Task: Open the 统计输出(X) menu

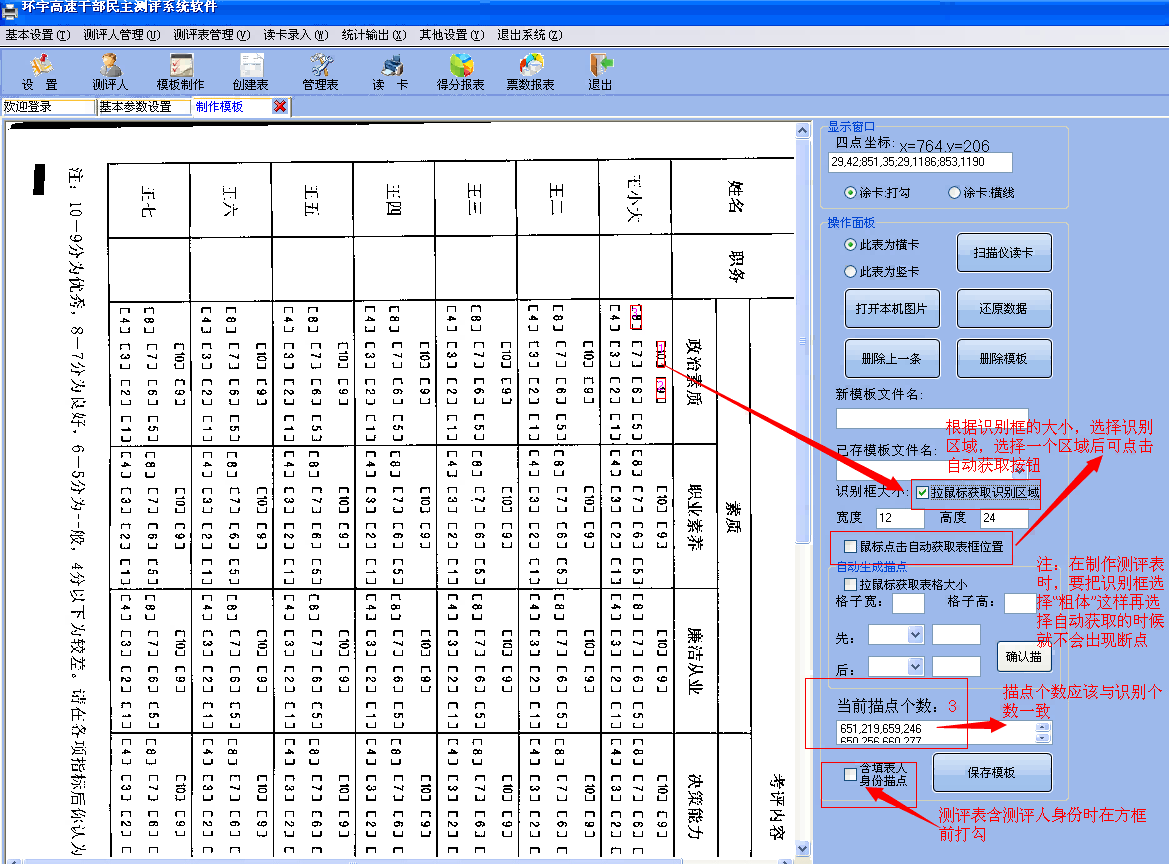Action: point(374,35)
